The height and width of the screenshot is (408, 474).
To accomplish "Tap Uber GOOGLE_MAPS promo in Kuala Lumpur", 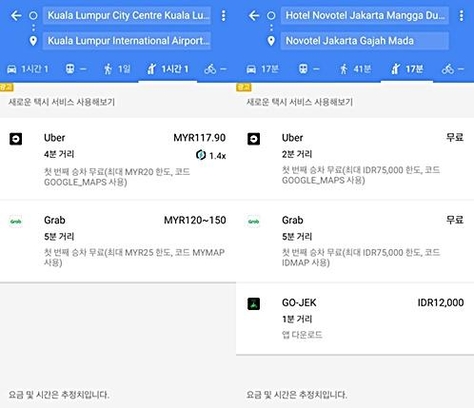I will pos(117,177).
